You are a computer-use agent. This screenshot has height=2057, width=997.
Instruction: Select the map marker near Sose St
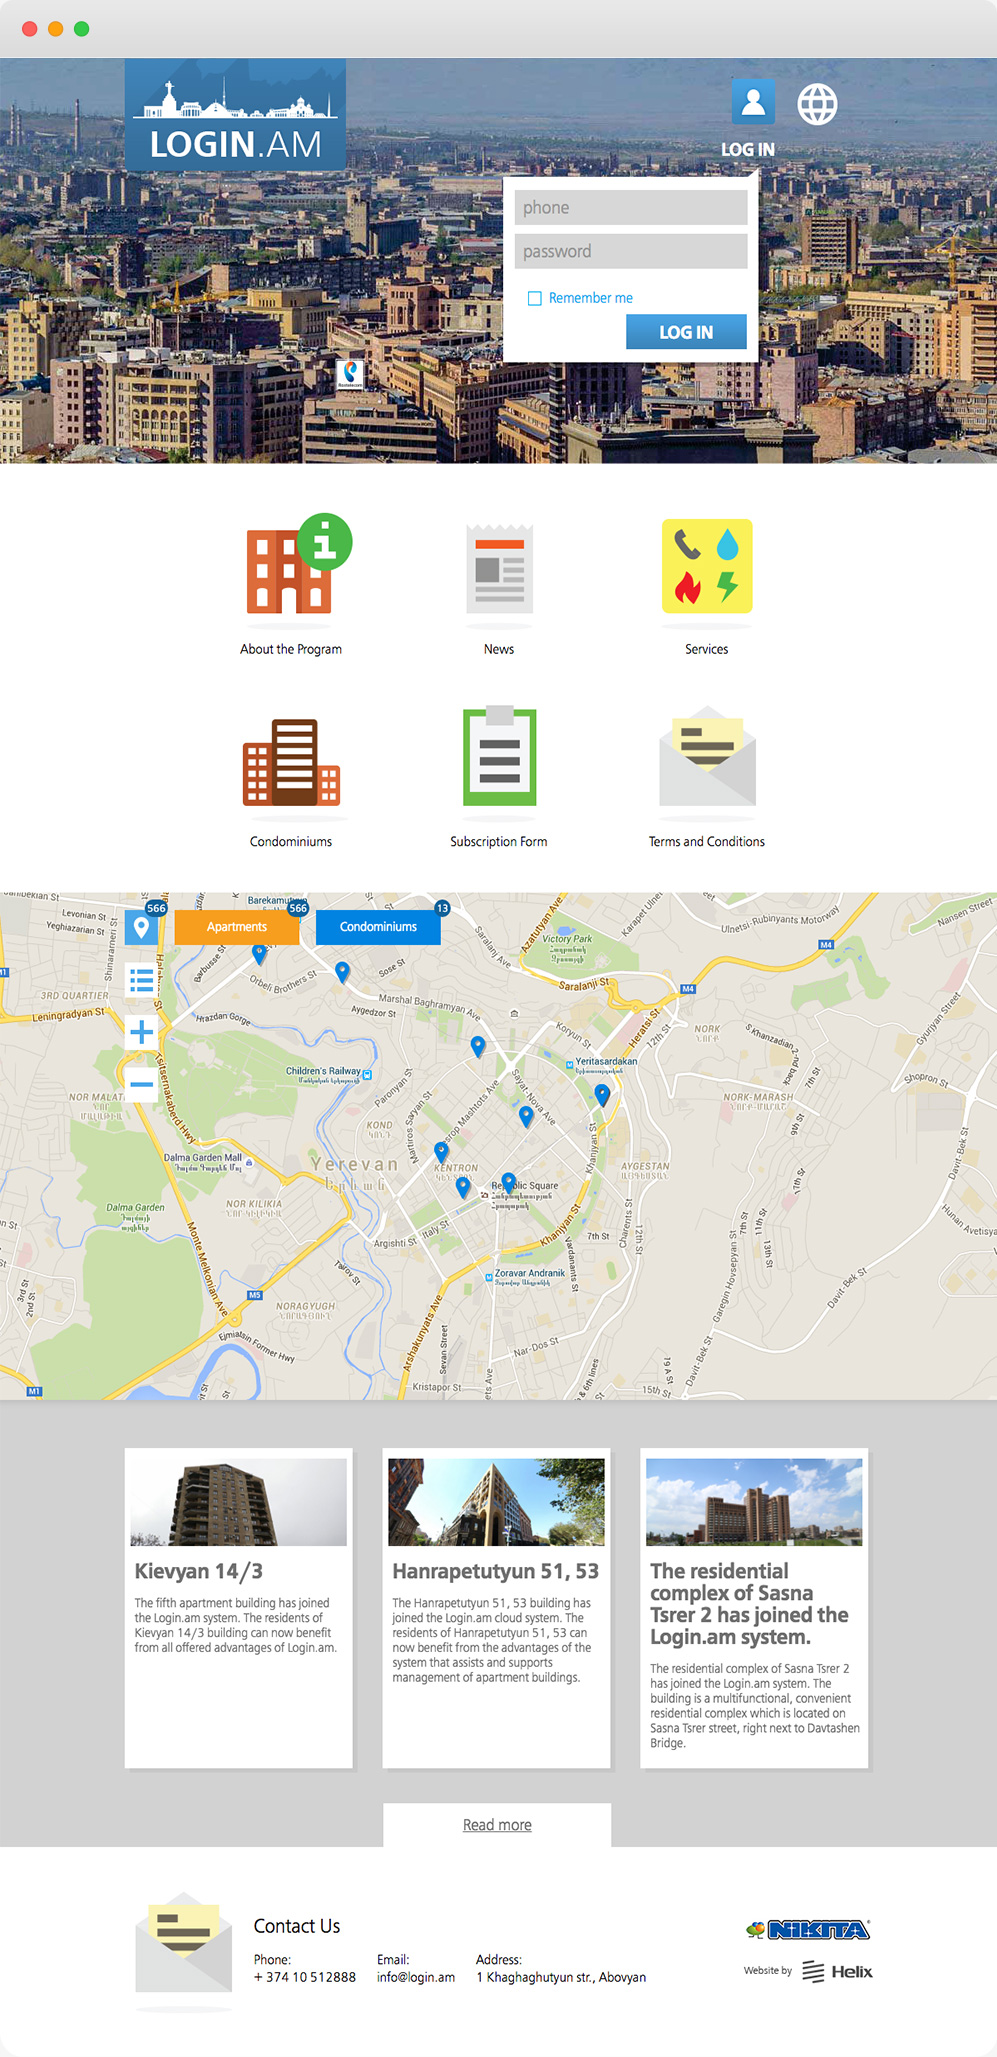pyautogui.click(x=342, y=972)
